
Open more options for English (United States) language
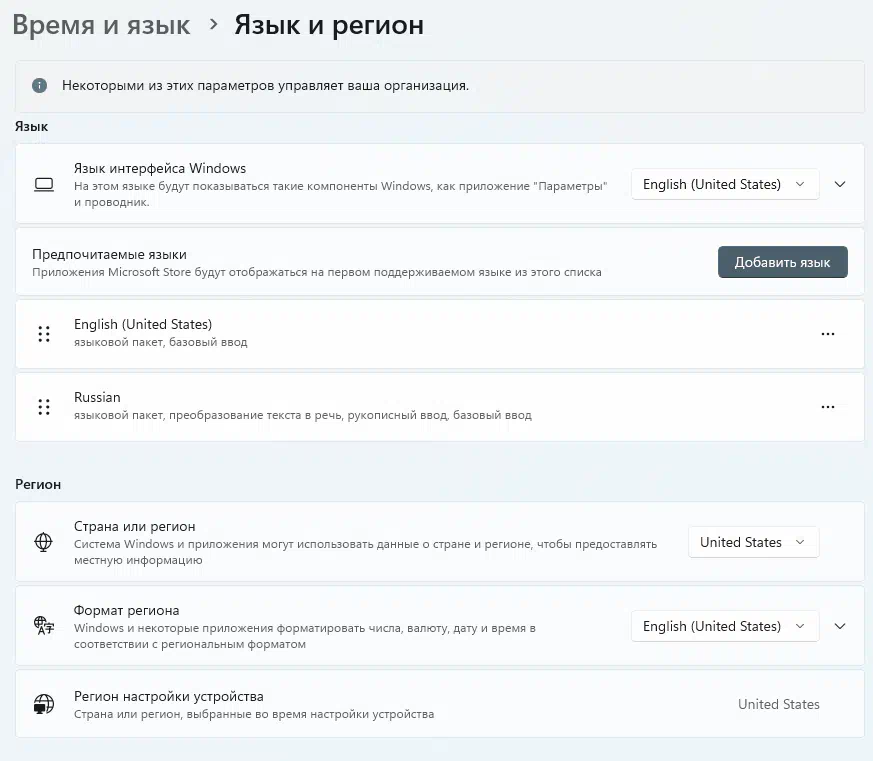(x=827, y=334)
